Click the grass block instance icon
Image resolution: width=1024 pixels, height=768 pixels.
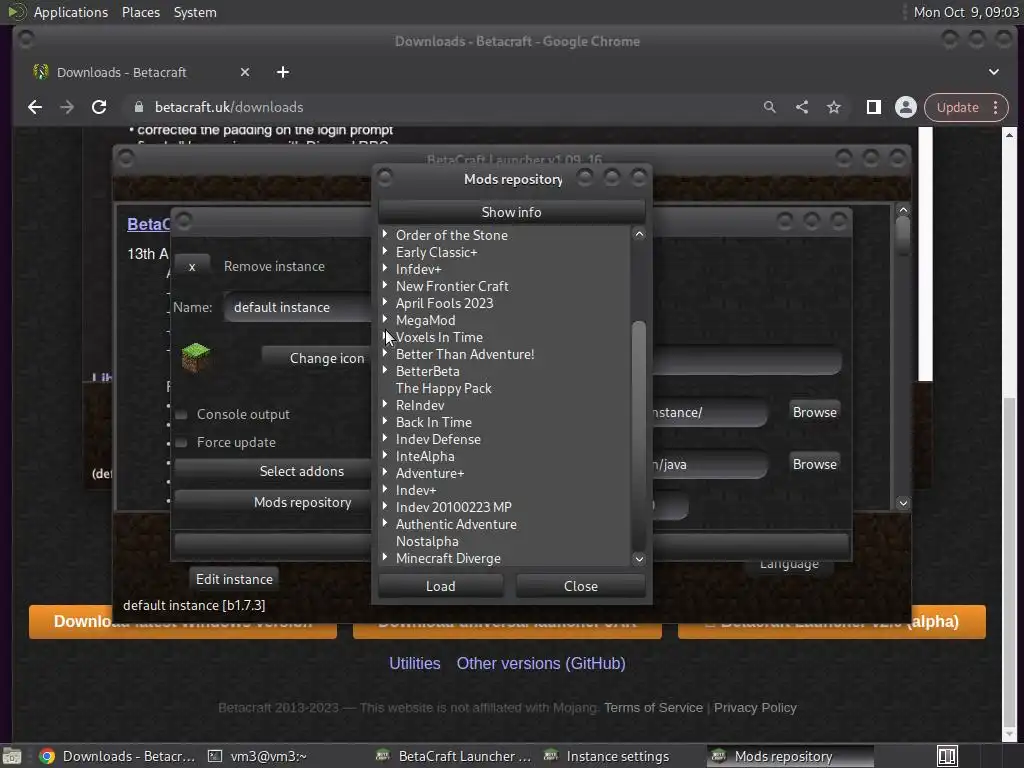pos(195,357)
